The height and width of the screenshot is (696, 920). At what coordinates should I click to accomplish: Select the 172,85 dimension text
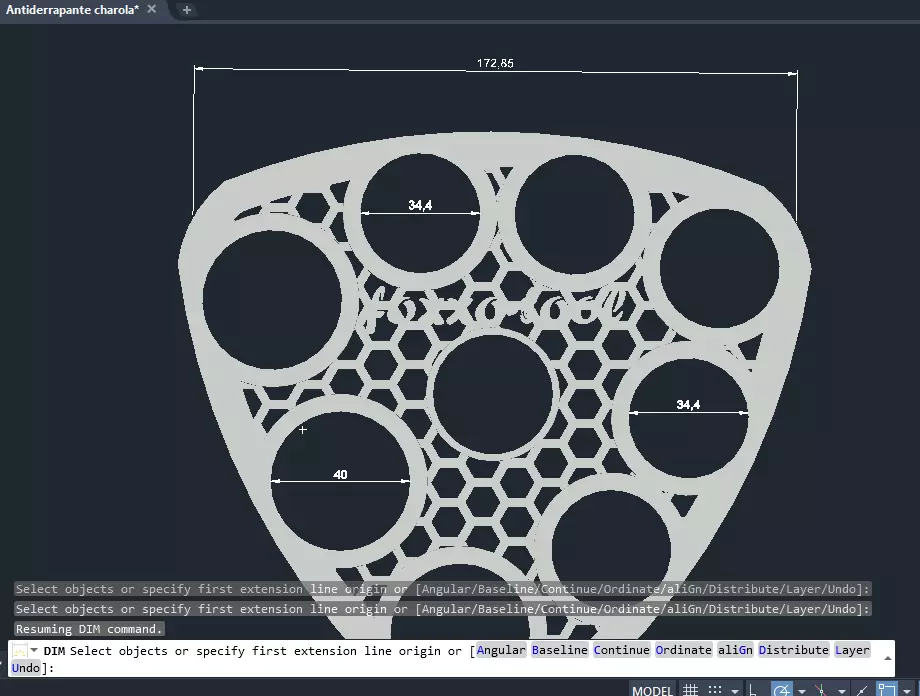click(x=495, y=63)
